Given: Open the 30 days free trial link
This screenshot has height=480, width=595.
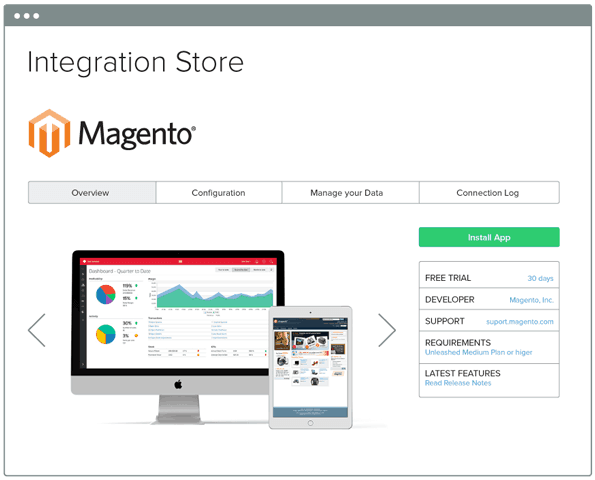Looking at the screenshot, I should (540, 278).
